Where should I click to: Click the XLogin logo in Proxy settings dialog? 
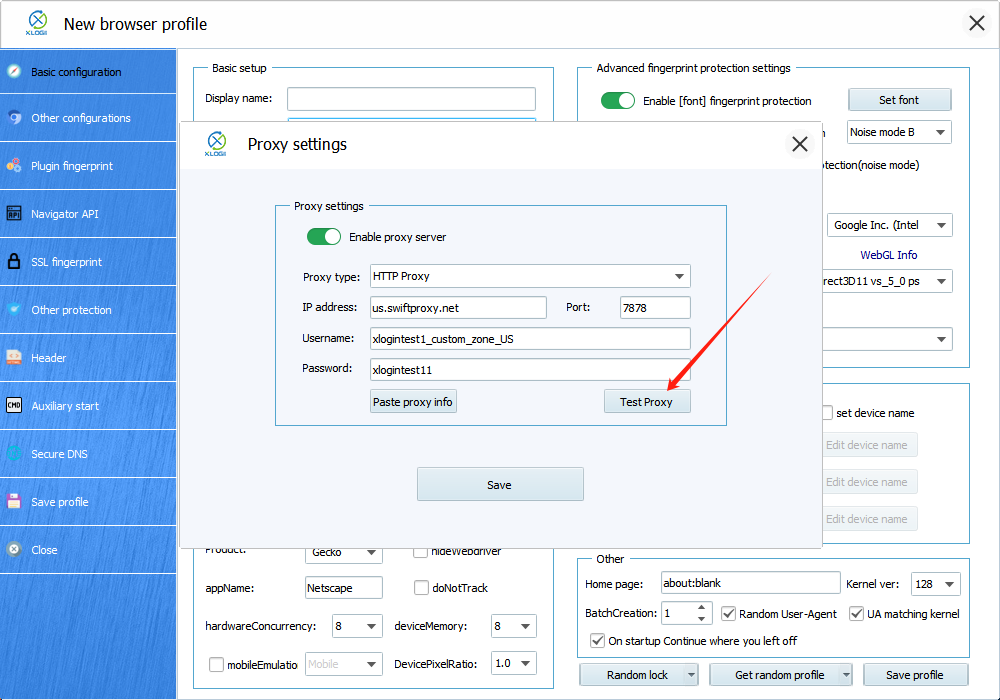pyautogui.click(x=216, y=143)
